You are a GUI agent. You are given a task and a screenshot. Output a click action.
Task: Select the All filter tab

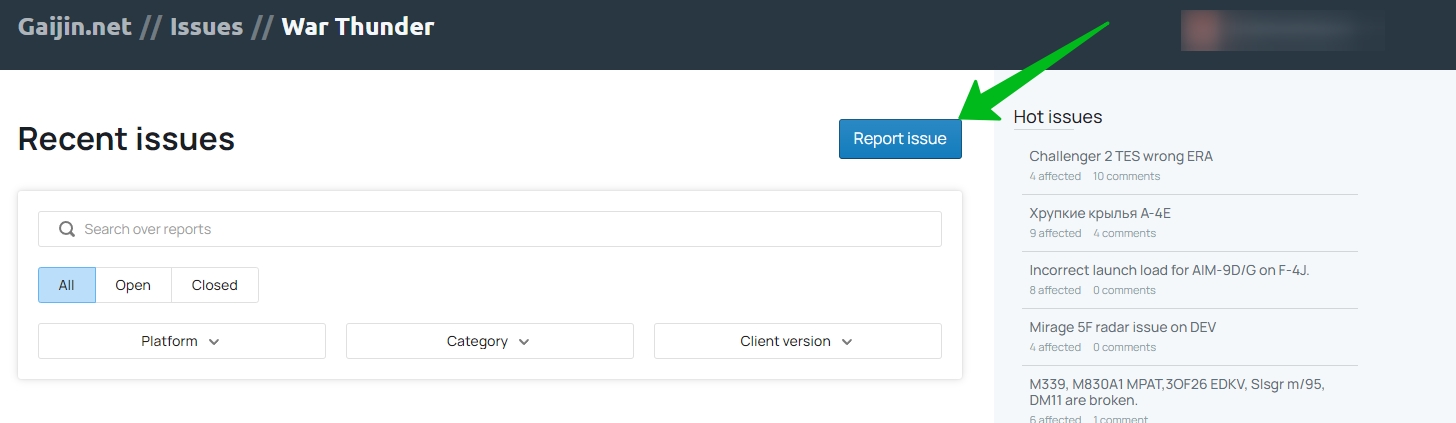[67, 285]
